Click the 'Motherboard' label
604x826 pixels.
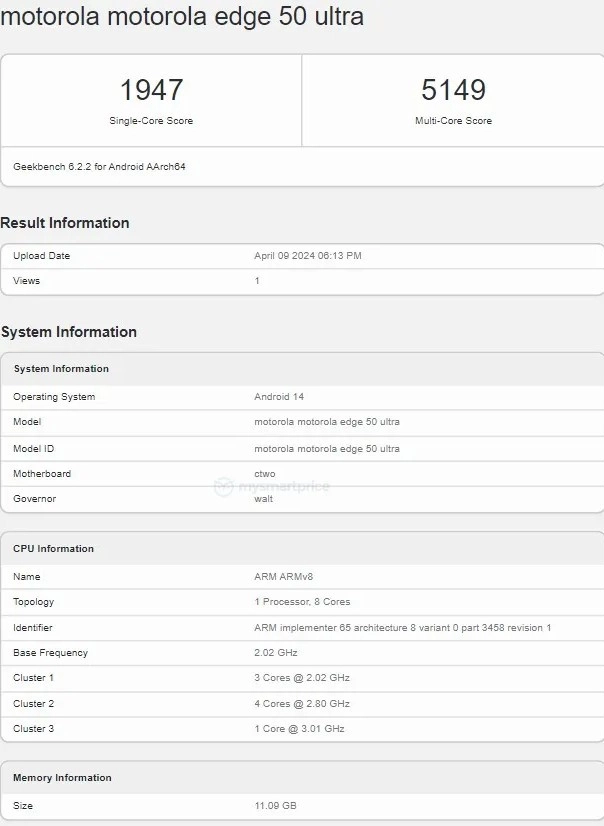tap(42, 474)
